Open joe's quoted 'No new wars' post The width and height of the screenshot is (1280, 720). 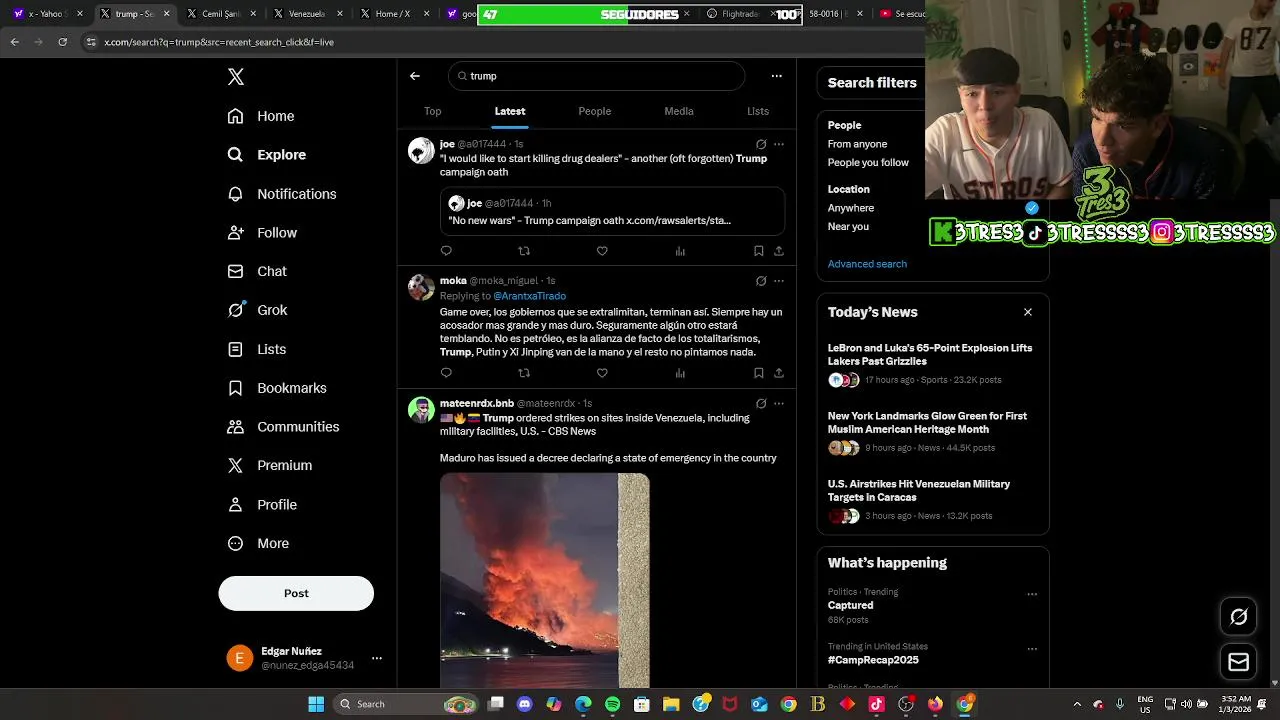612,212
